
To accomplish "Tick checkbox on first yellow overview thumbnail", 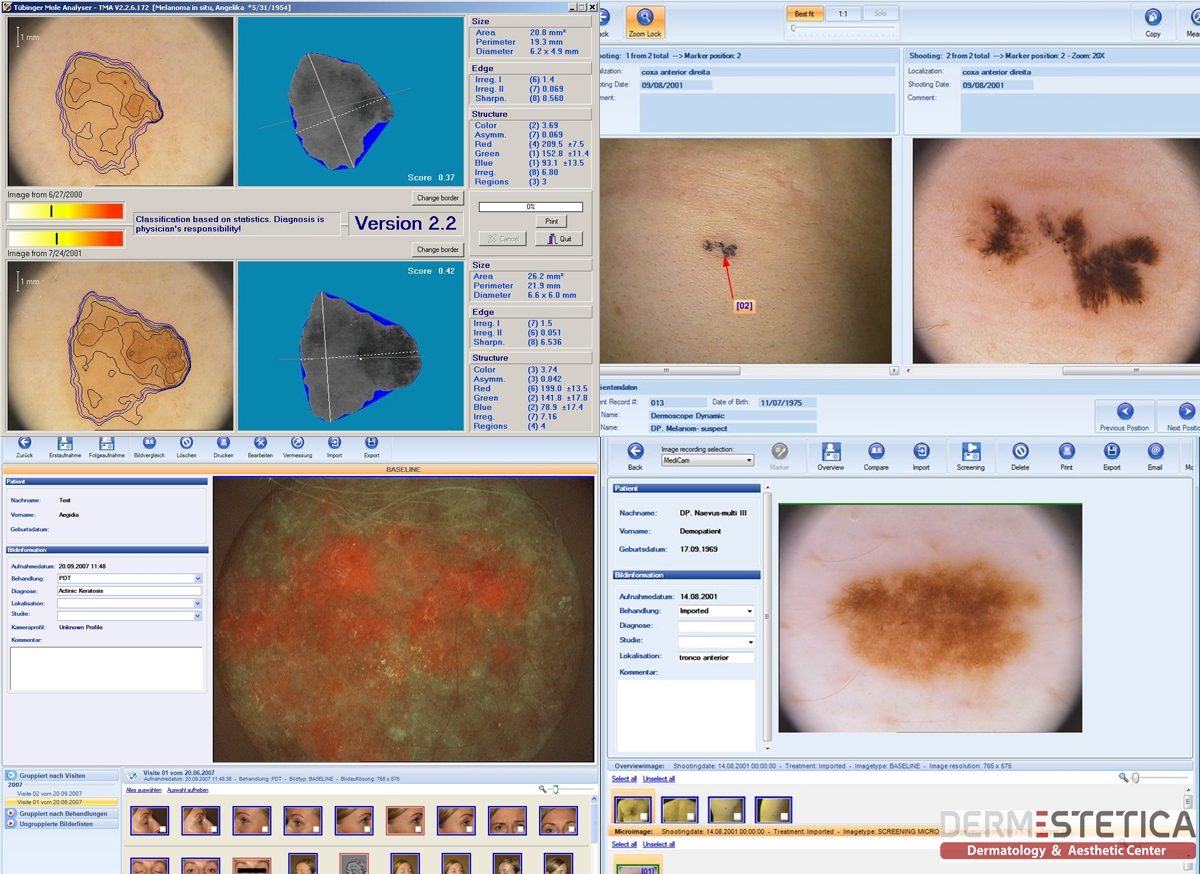I will [645, 817].
